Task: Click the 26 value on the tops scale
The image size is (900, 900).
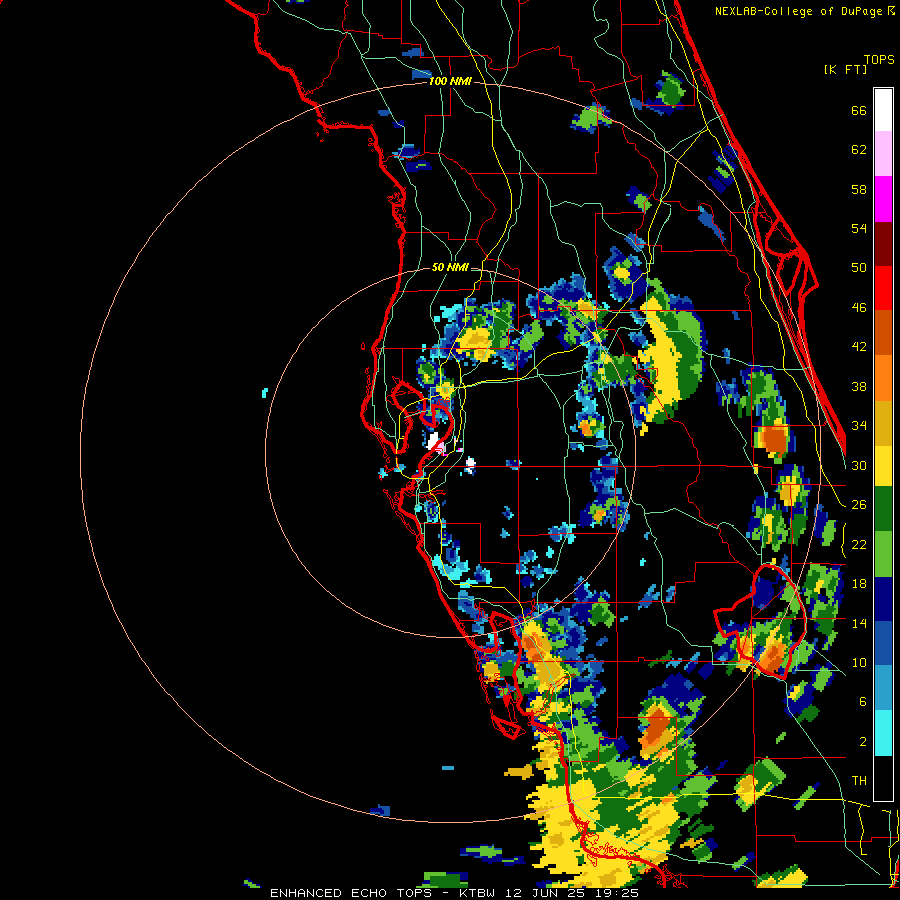Action: click(859, 505)
